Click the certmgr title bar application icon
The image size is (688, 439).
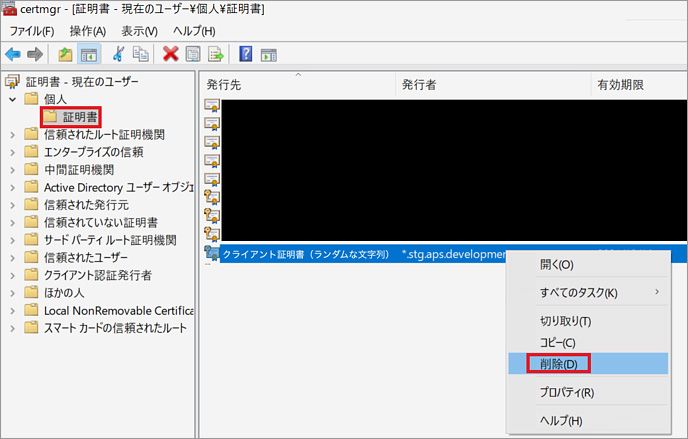9,8
